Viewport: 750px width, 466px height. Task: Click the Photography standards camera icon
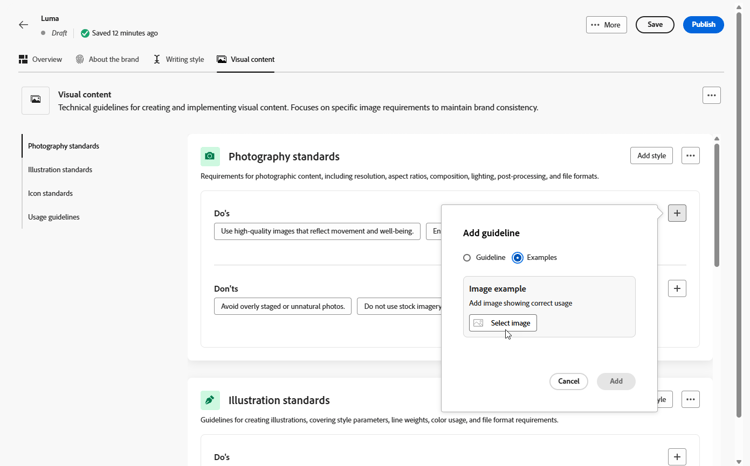click(210, 156)
